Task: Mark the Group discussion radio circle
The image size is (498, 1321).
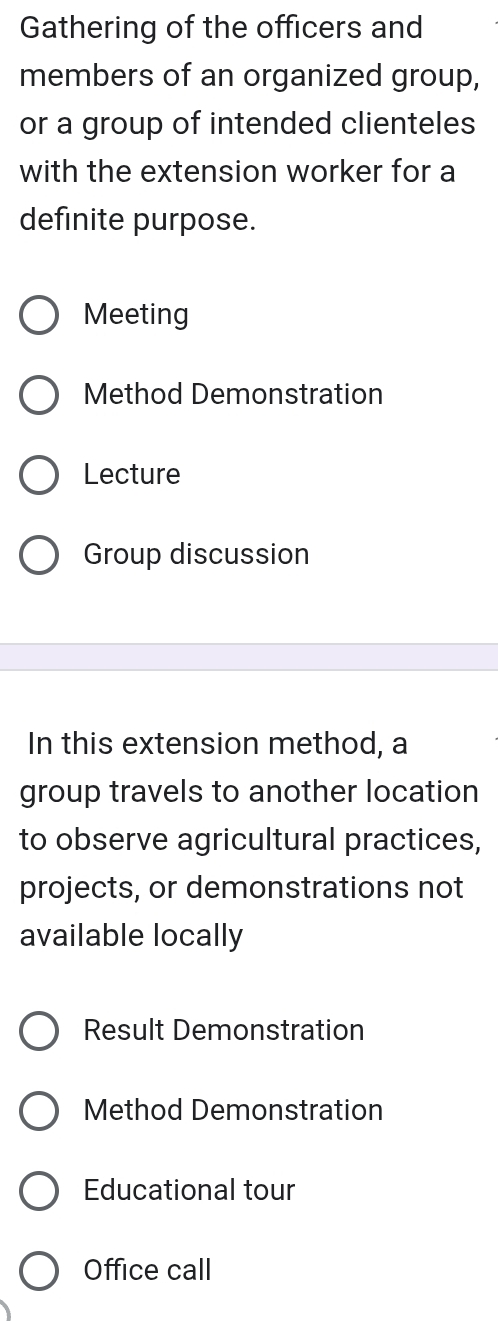Action: pyautogui.click(x=40, y=555)
